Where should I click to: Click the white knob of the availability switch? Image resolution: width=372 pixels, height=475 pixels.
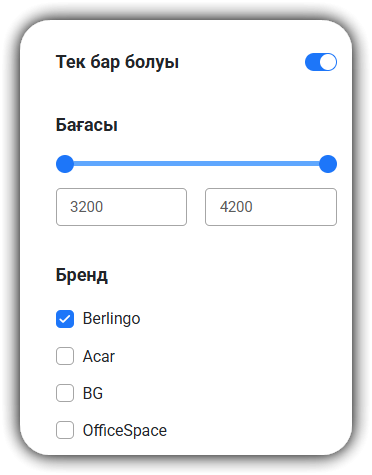tap(328, 62)
